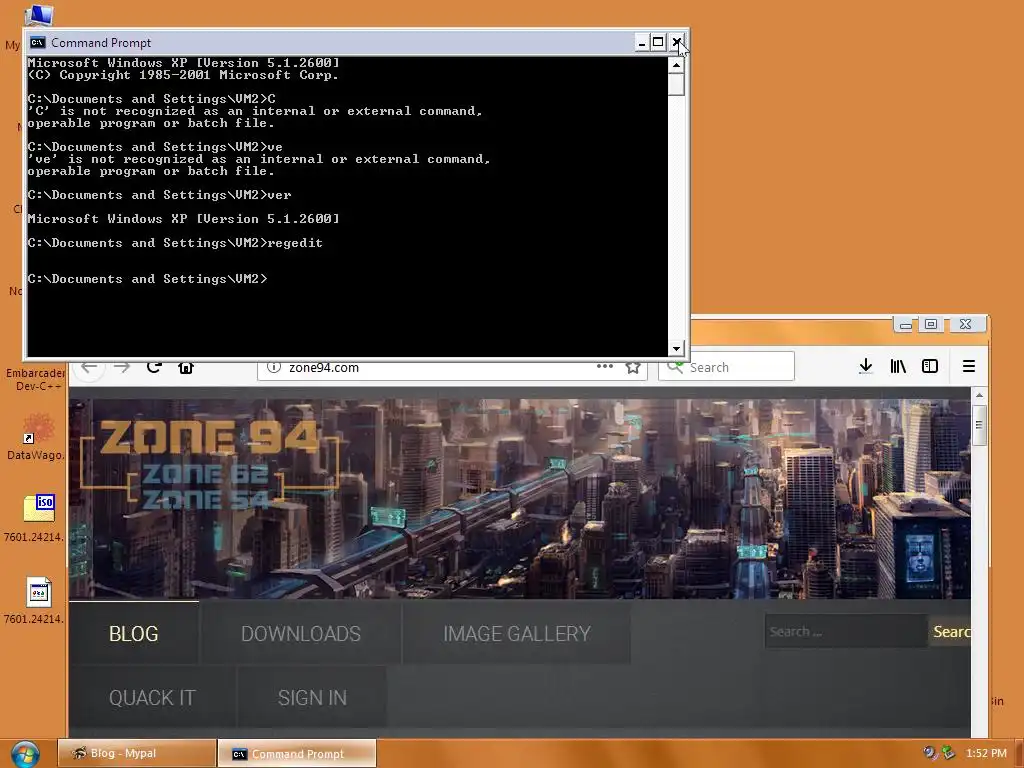Close the Mypal browser window
The height and width of the screenshot is (768, 1024).
(966, 324)
